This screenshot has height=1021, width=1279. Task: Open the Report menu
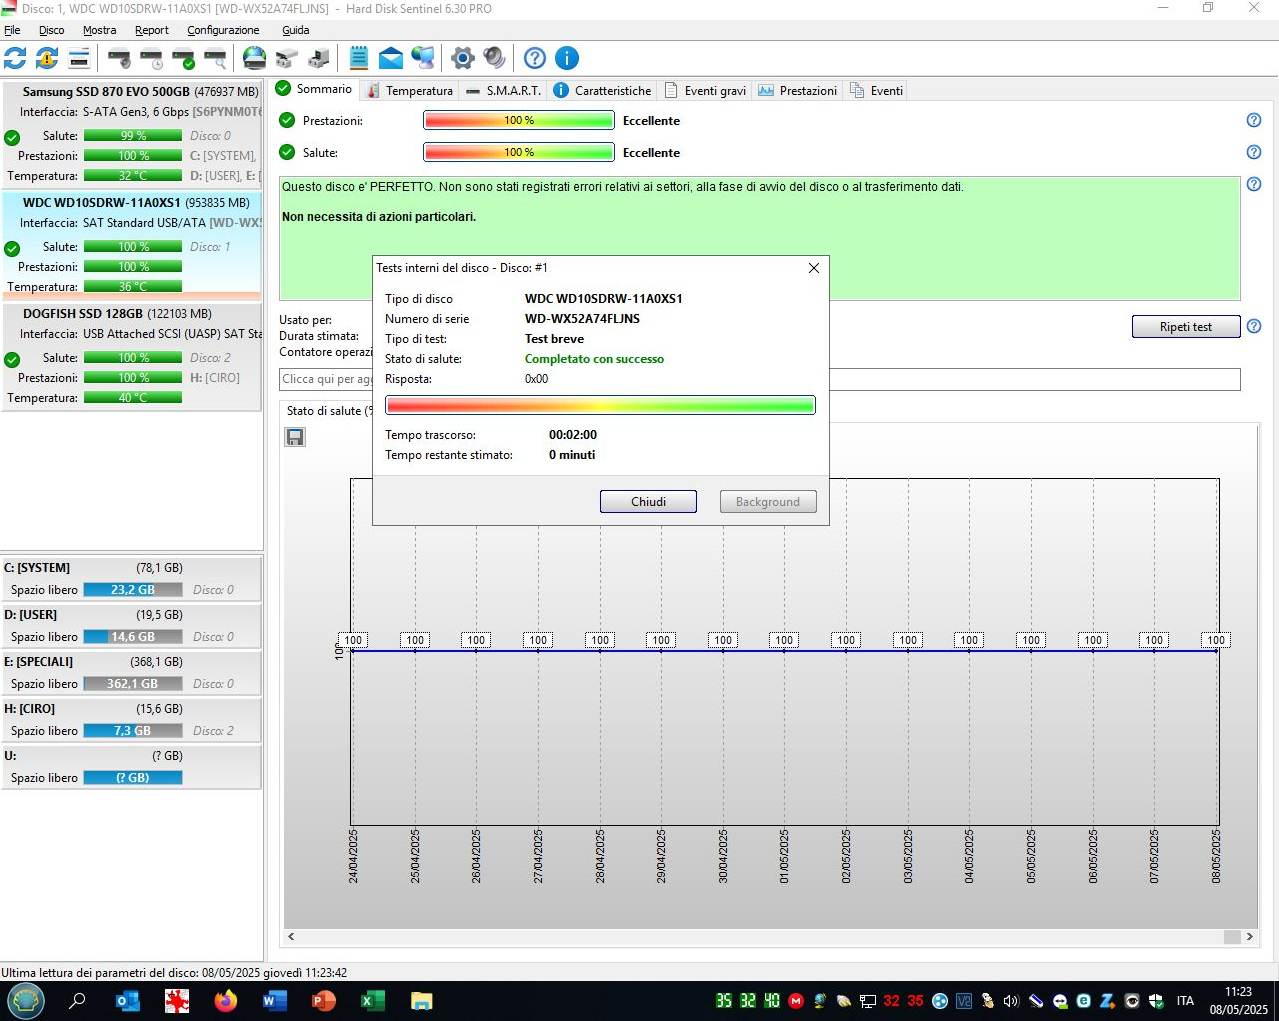click(152, 30)
